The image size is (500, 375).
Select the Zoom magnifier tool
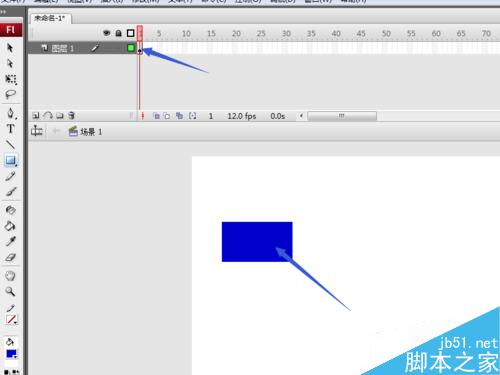click(x=10, y=292)
